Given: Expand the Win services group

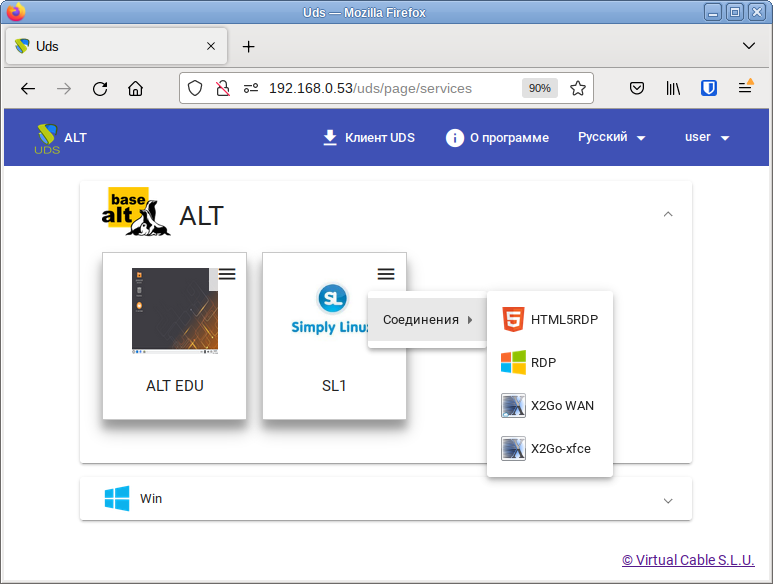Looking at the screenshot, I should (668, 501).
